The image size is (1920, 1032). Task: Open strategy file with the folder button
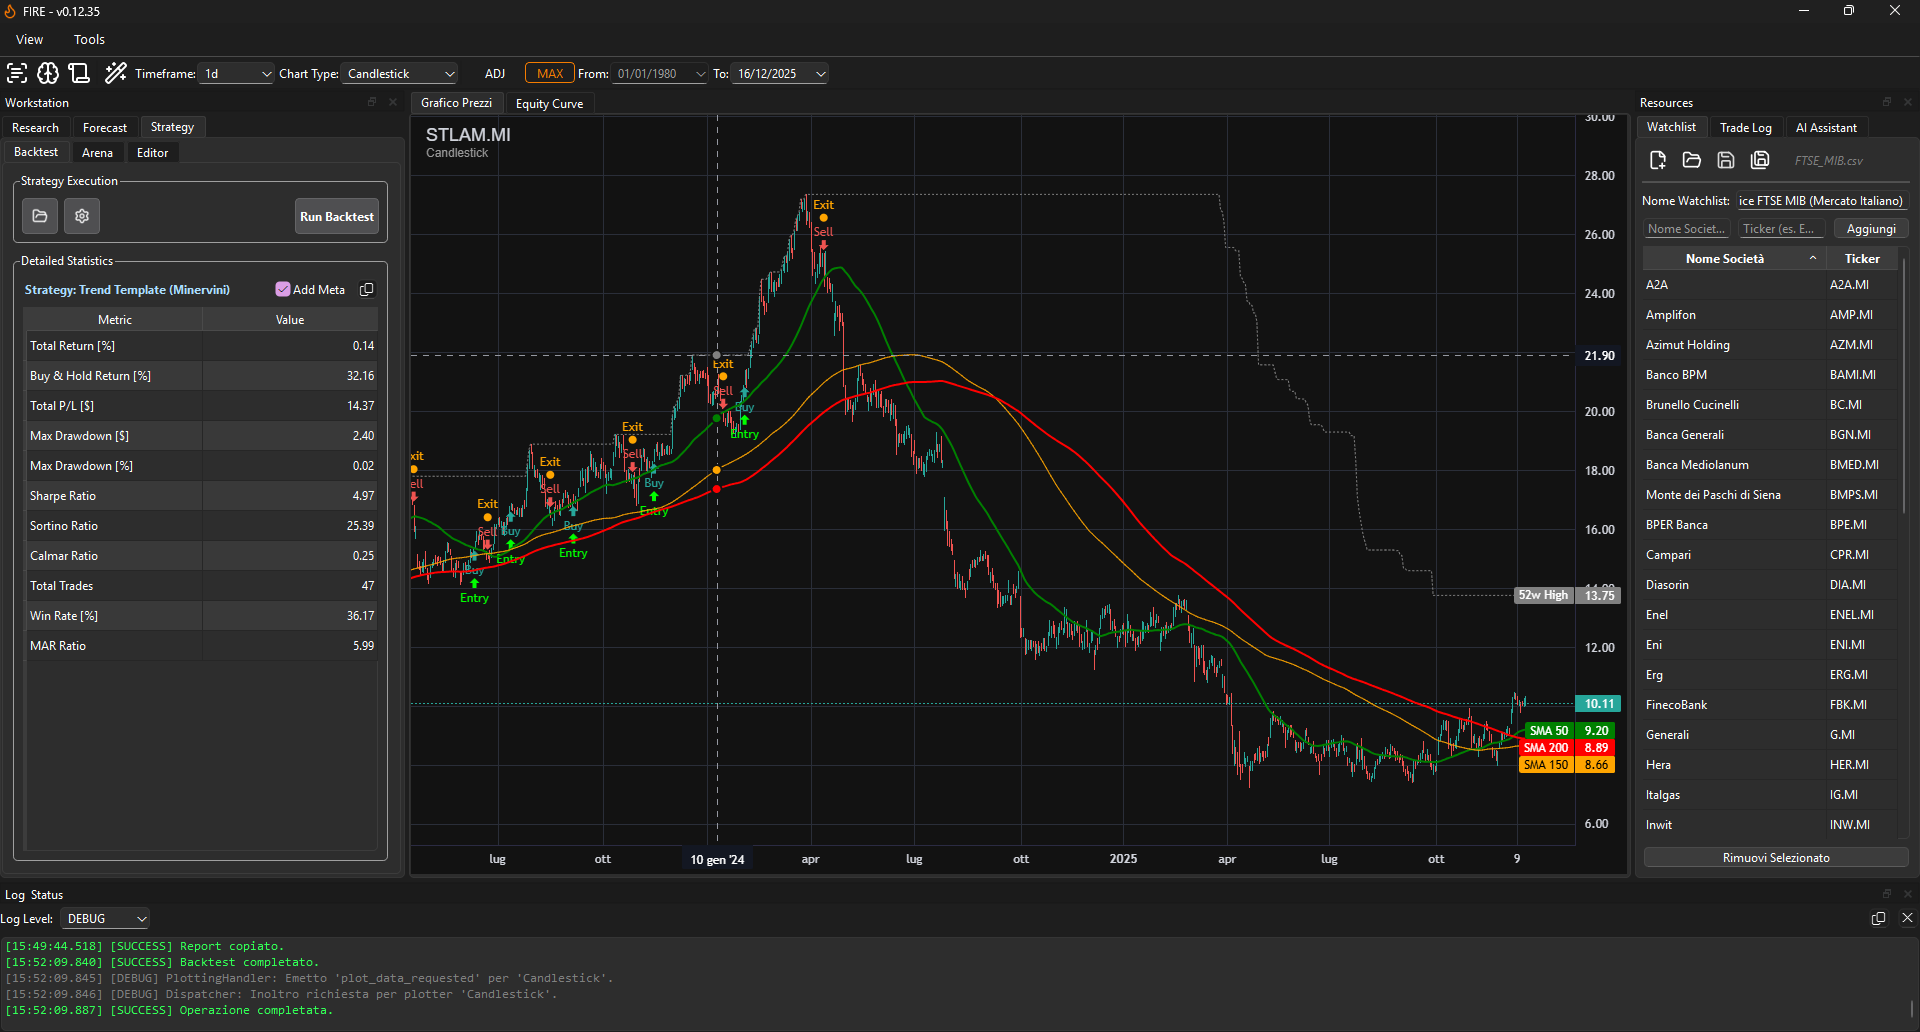40,216
